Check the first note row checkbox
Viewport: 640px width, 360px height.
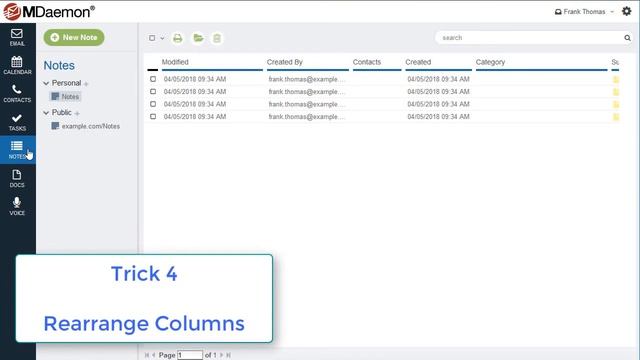(153, 79)
